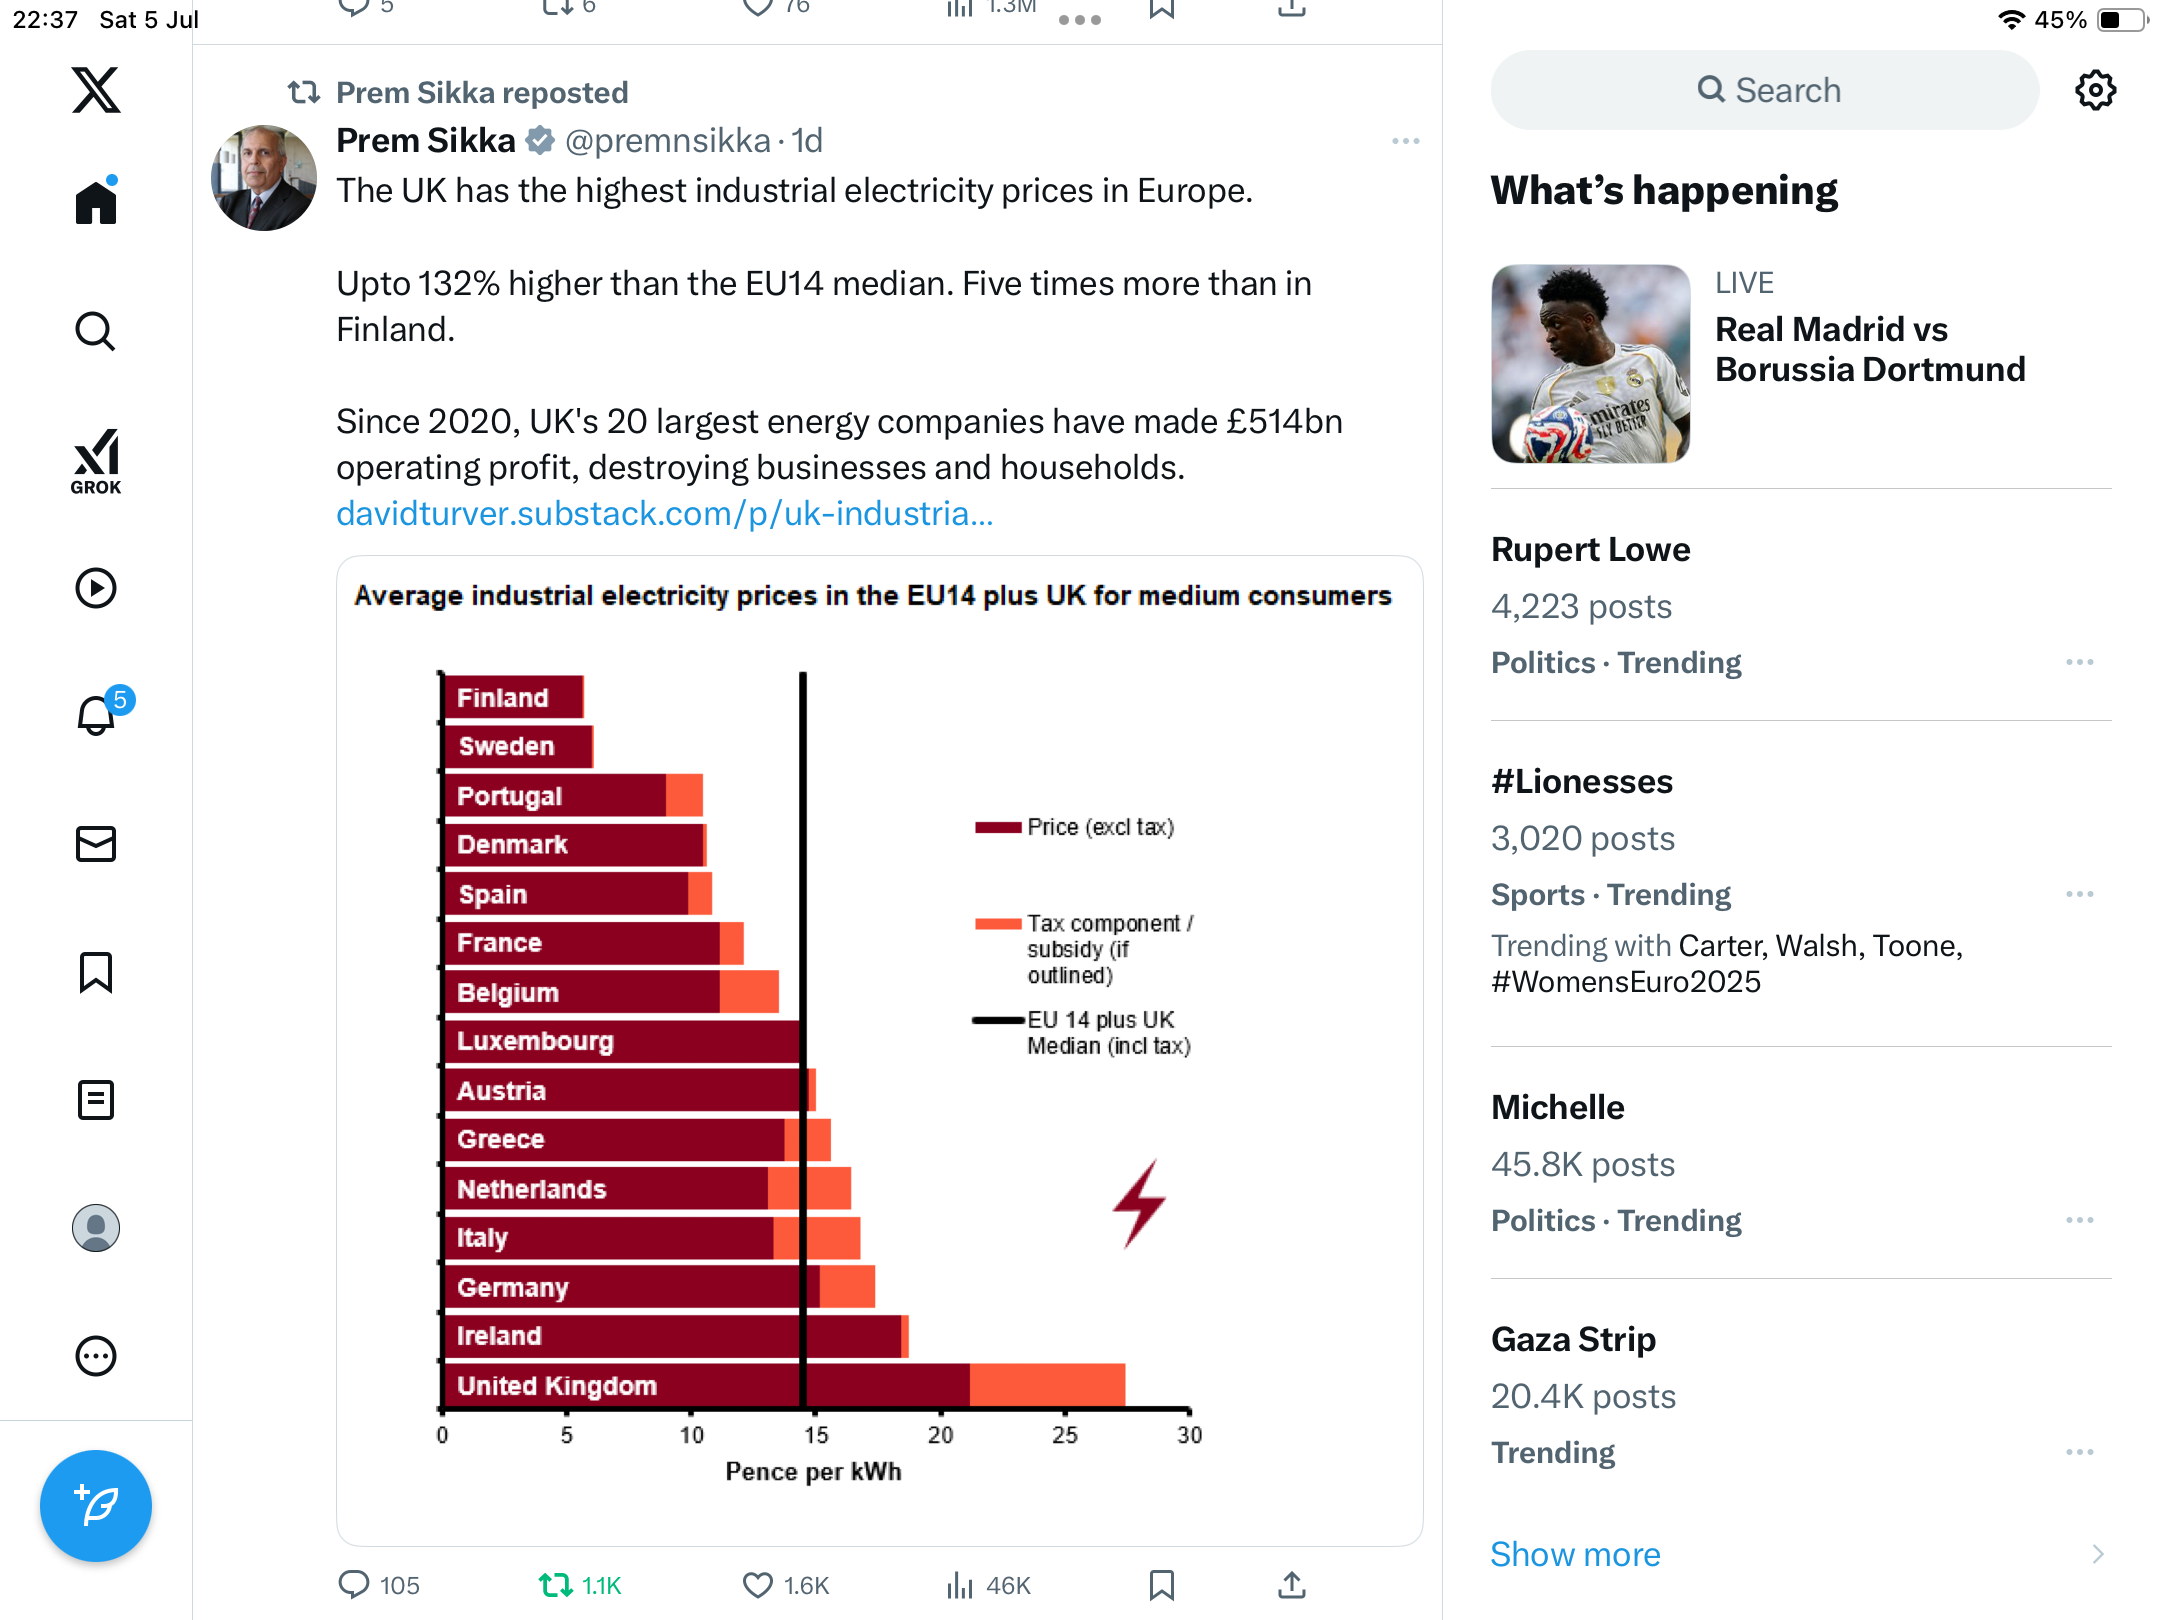Open the davidturver.substack.com link
The height and width of the screenshot is (1620, 2160).
coord(665,513)
